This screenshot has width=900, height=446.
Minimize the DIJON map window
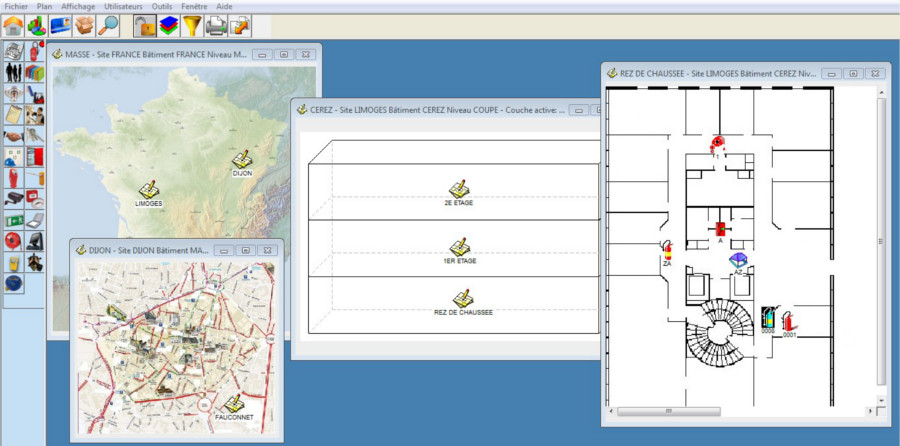(x=224, y=250)
